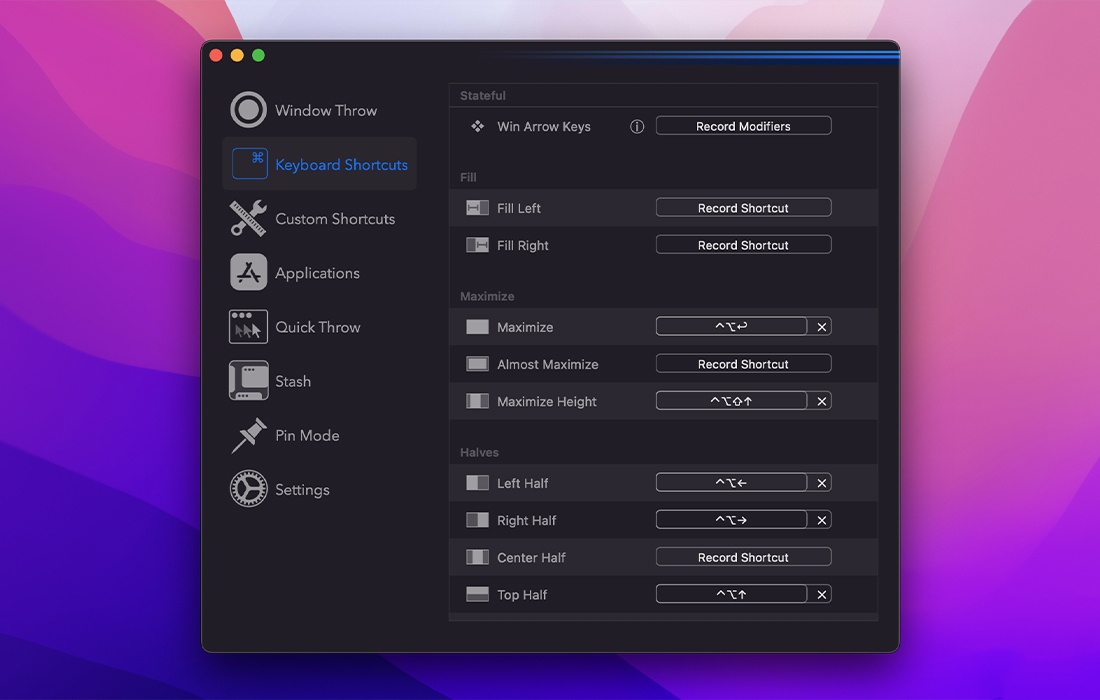Zoom the window with the green button

(x=258, y=55)
